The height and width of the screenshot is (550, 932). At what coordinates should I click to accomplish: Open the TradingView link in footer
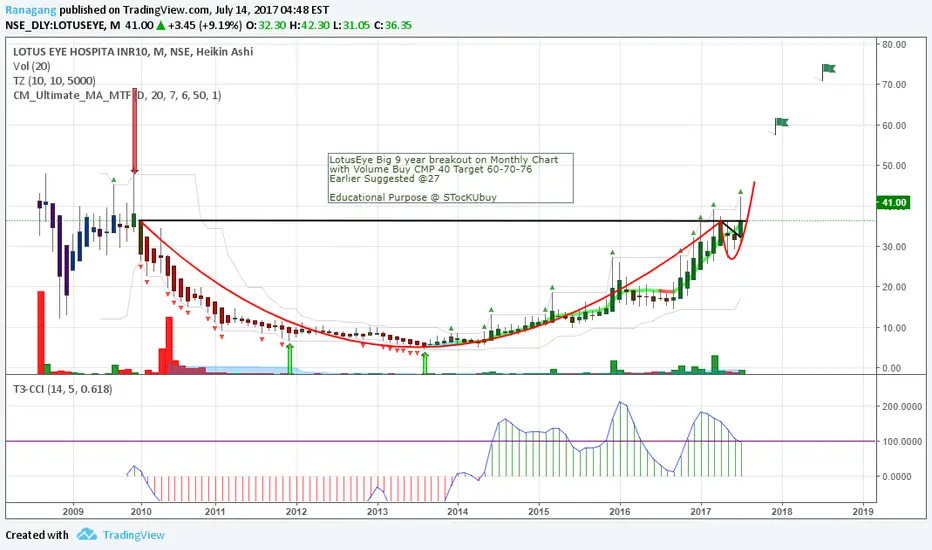tap(133, 535)
